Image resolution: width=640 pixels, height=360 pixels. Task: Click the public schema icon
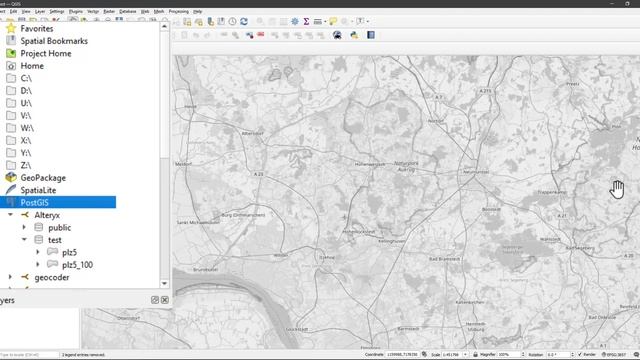pos(39,227)
